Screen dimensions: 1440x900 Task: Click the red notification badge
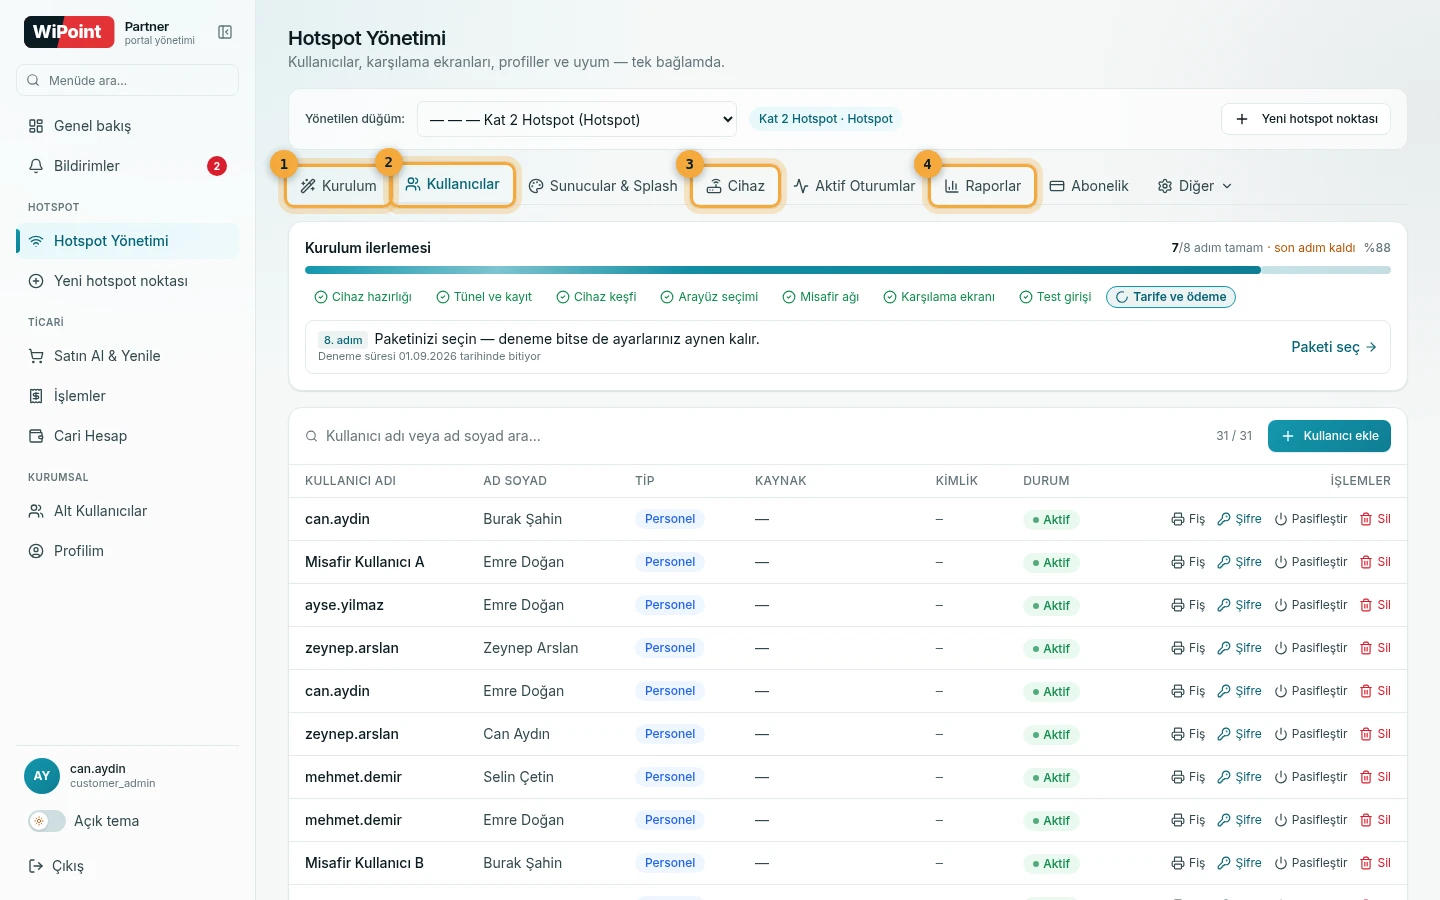[x=217, y=166]
